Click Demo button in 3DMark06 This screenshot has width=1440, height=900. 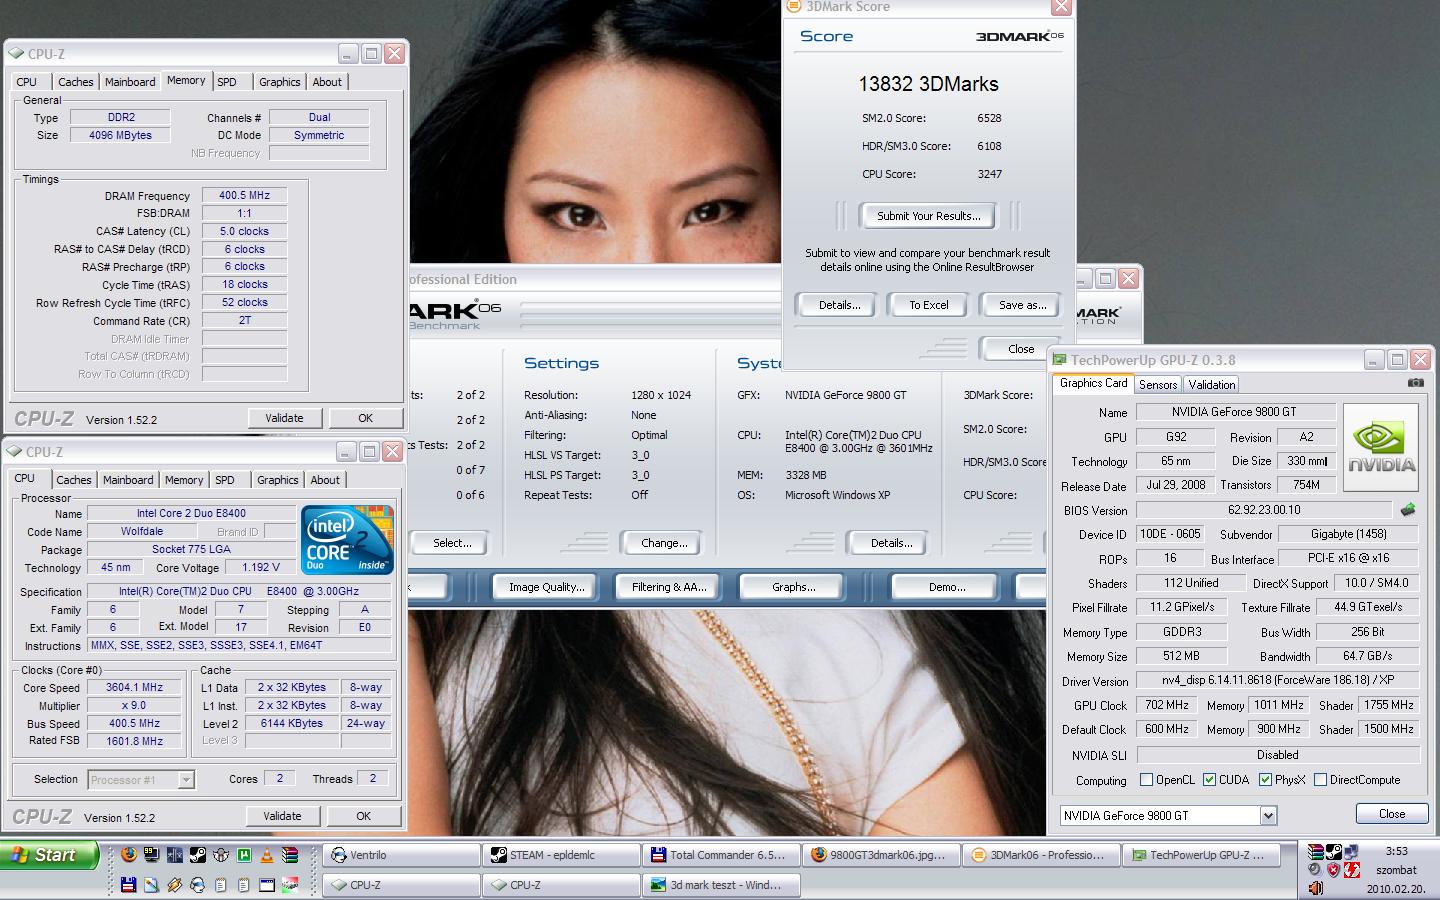(x=946, y=587)
